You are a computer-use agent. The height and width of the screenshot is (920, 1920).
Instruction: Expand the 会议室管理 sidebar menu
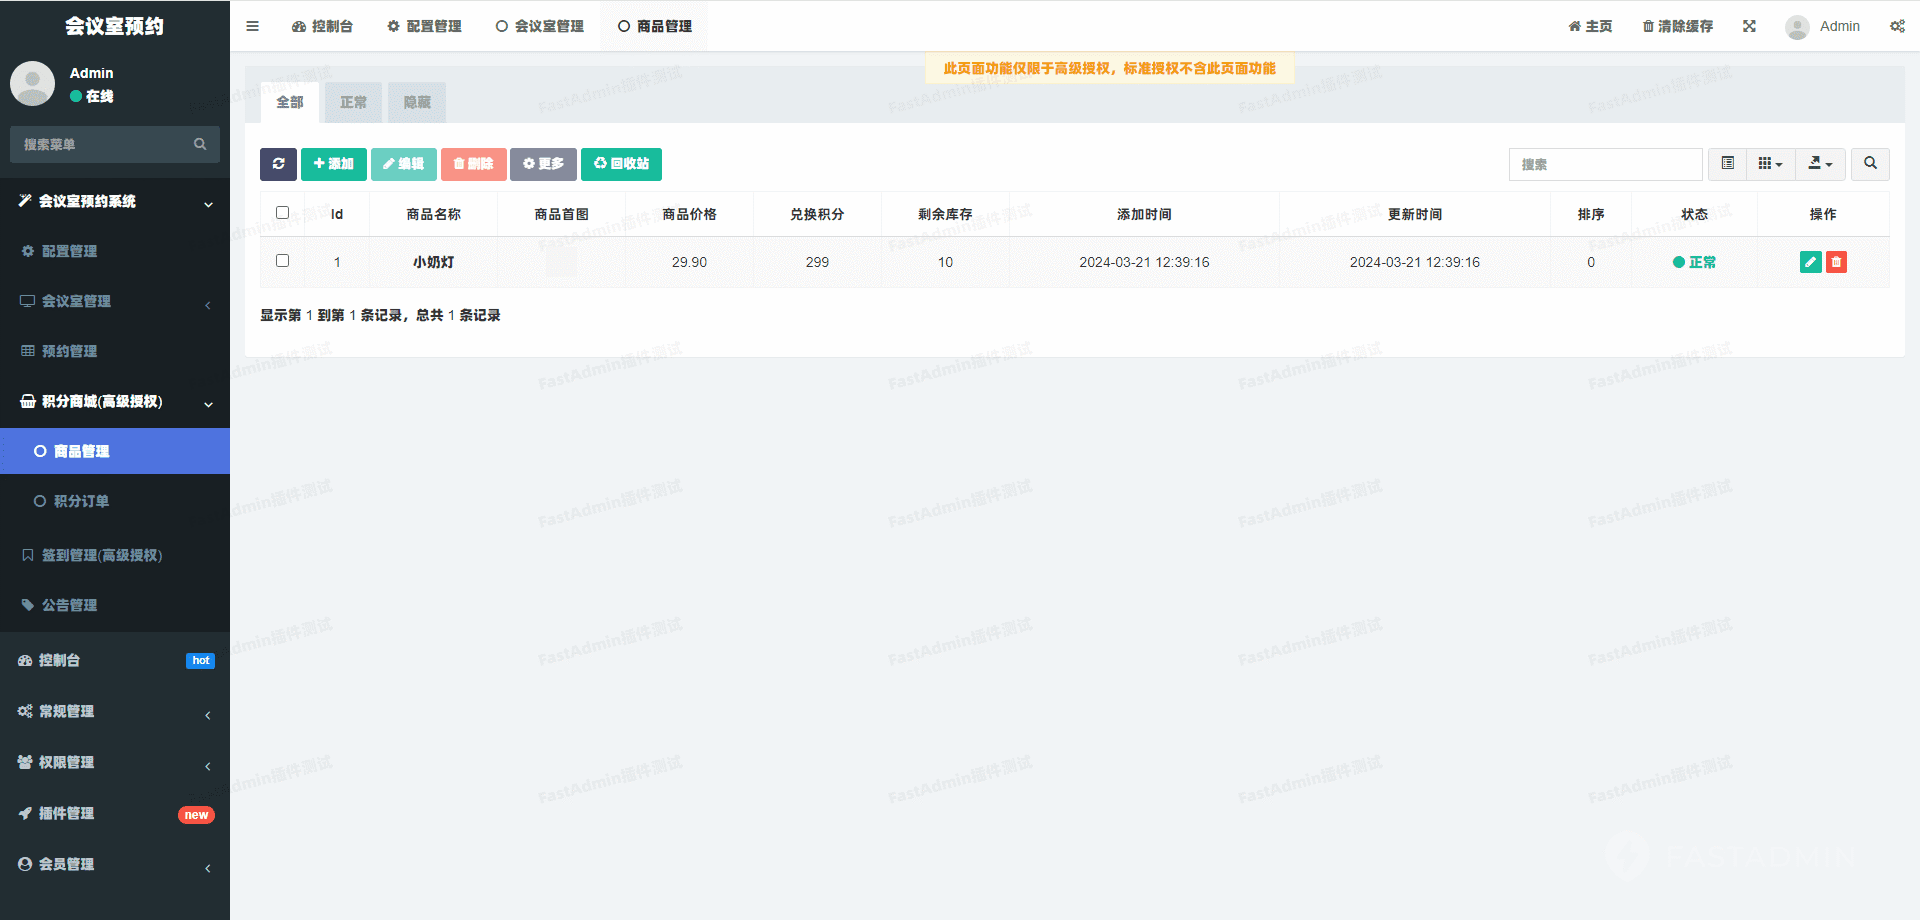tap(115, 301)
